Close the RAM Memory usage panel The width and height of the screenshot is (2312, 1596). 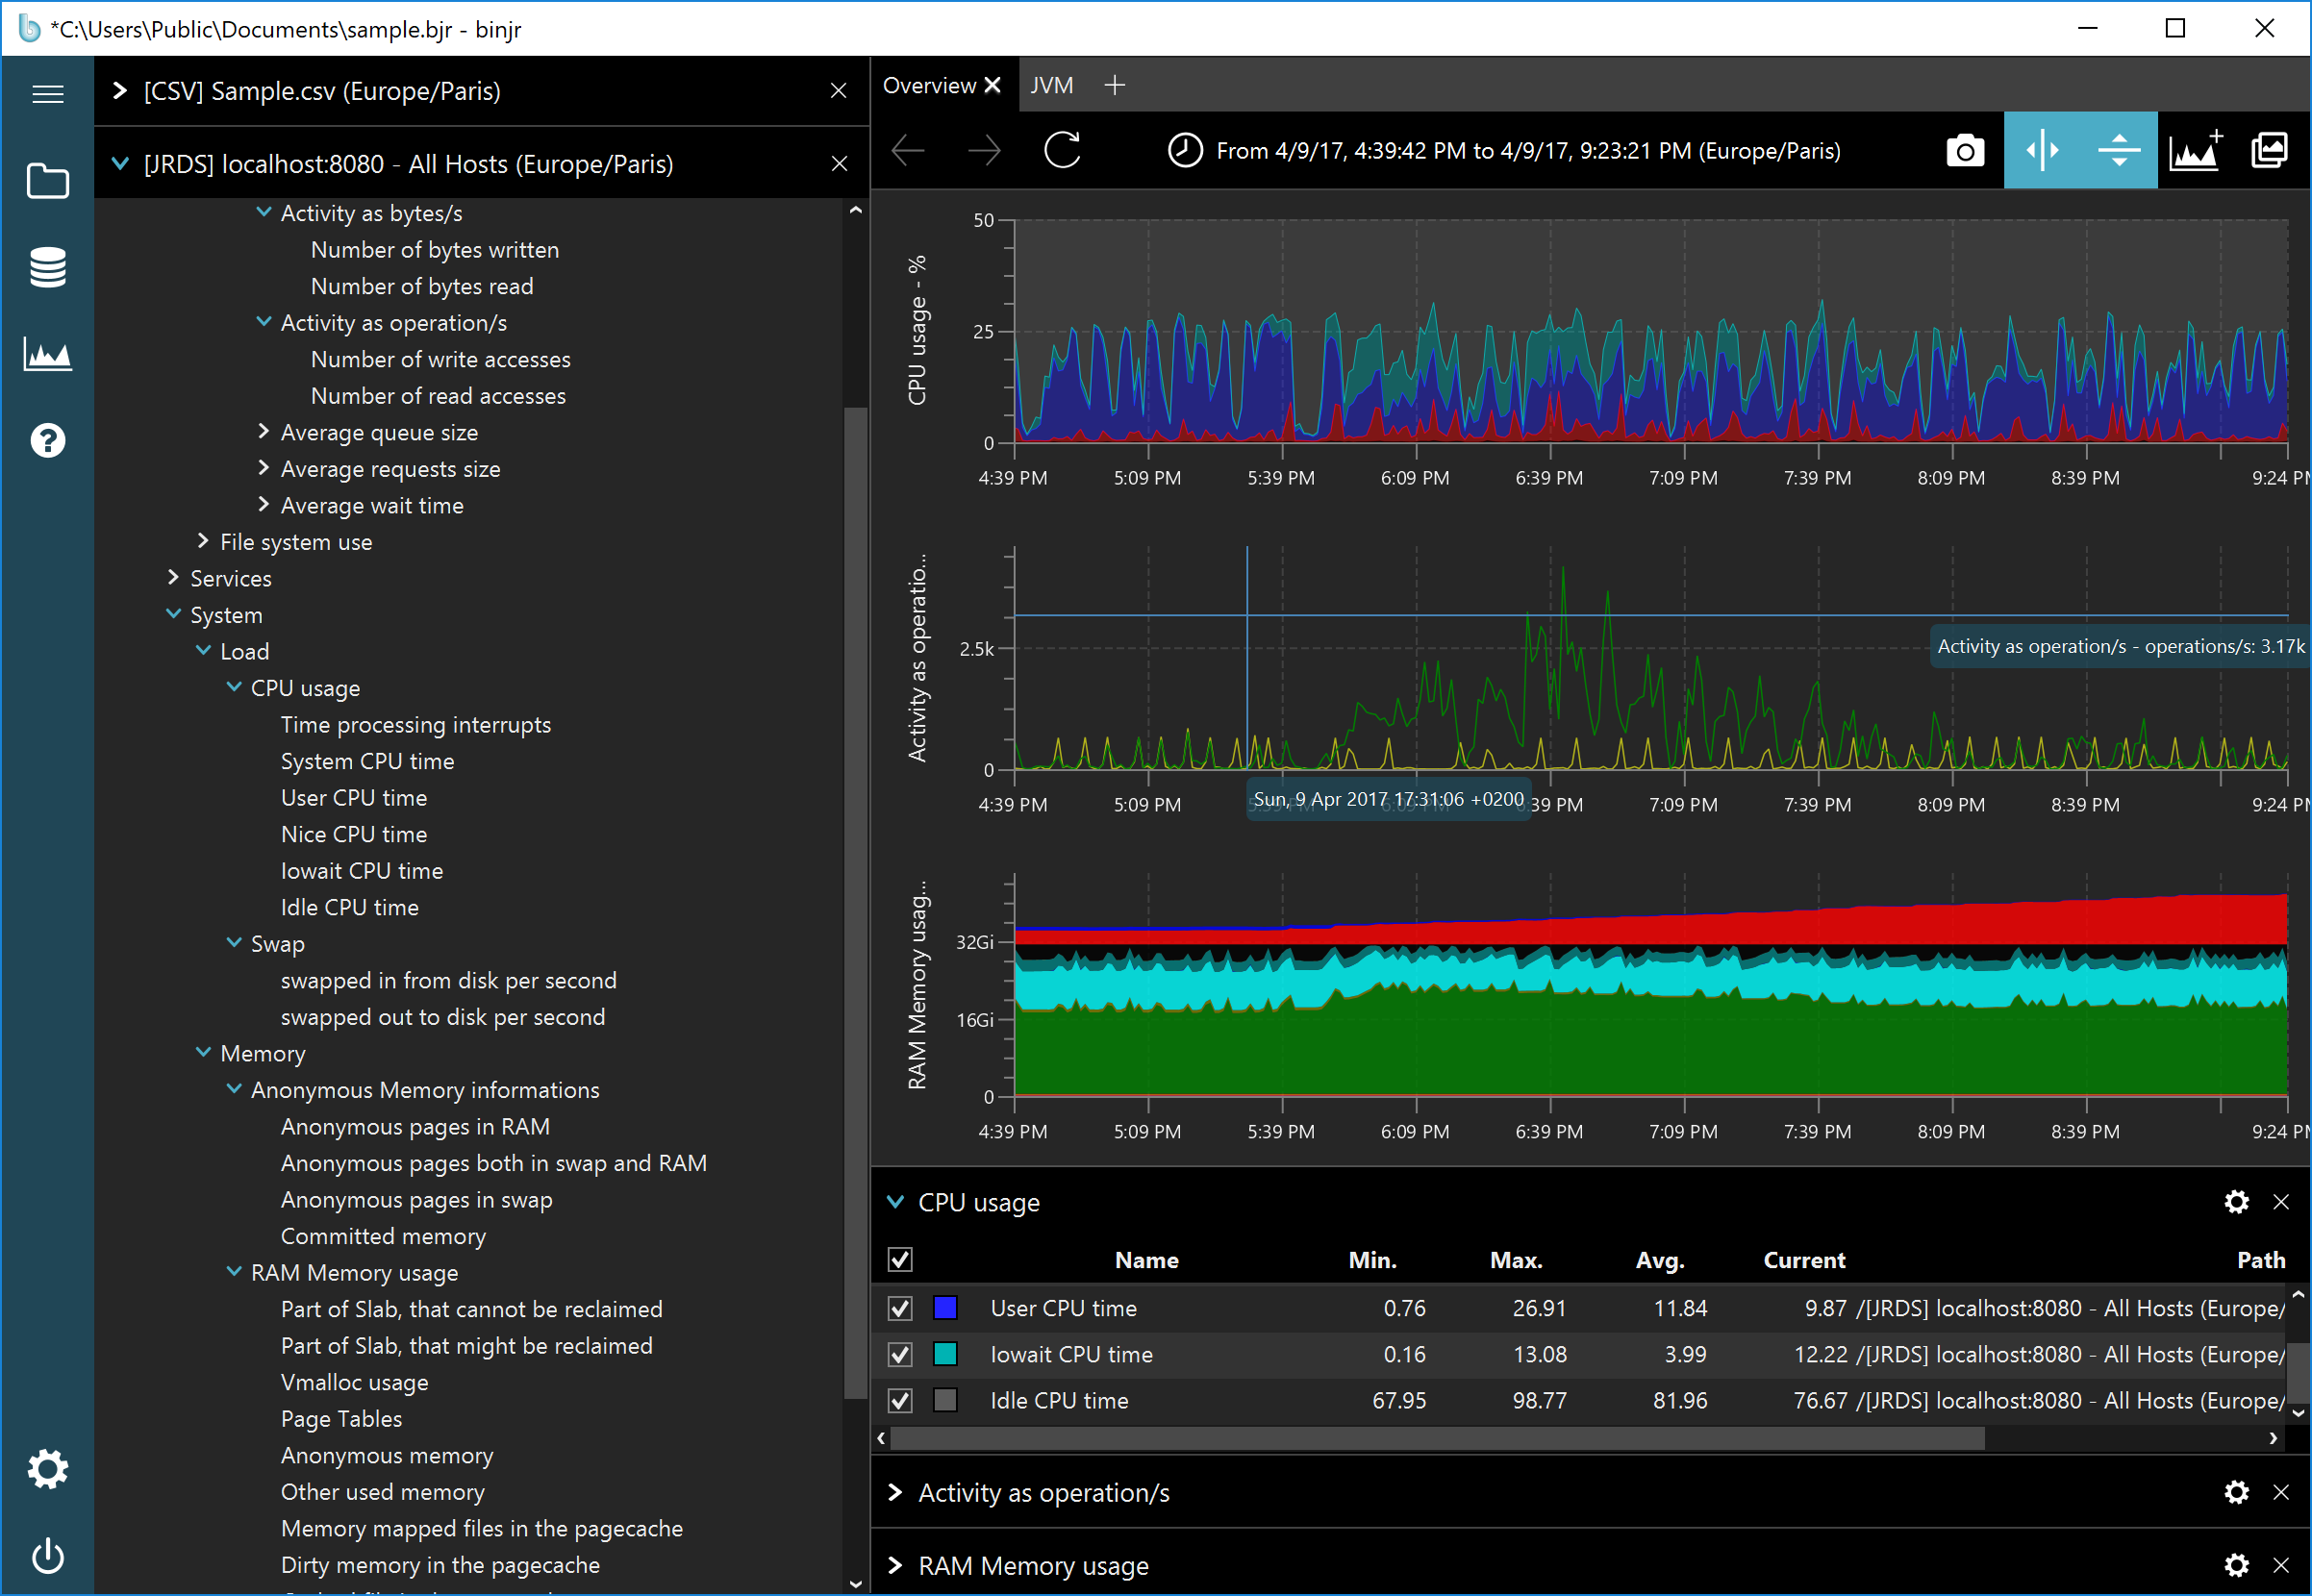point(2281,1565)
